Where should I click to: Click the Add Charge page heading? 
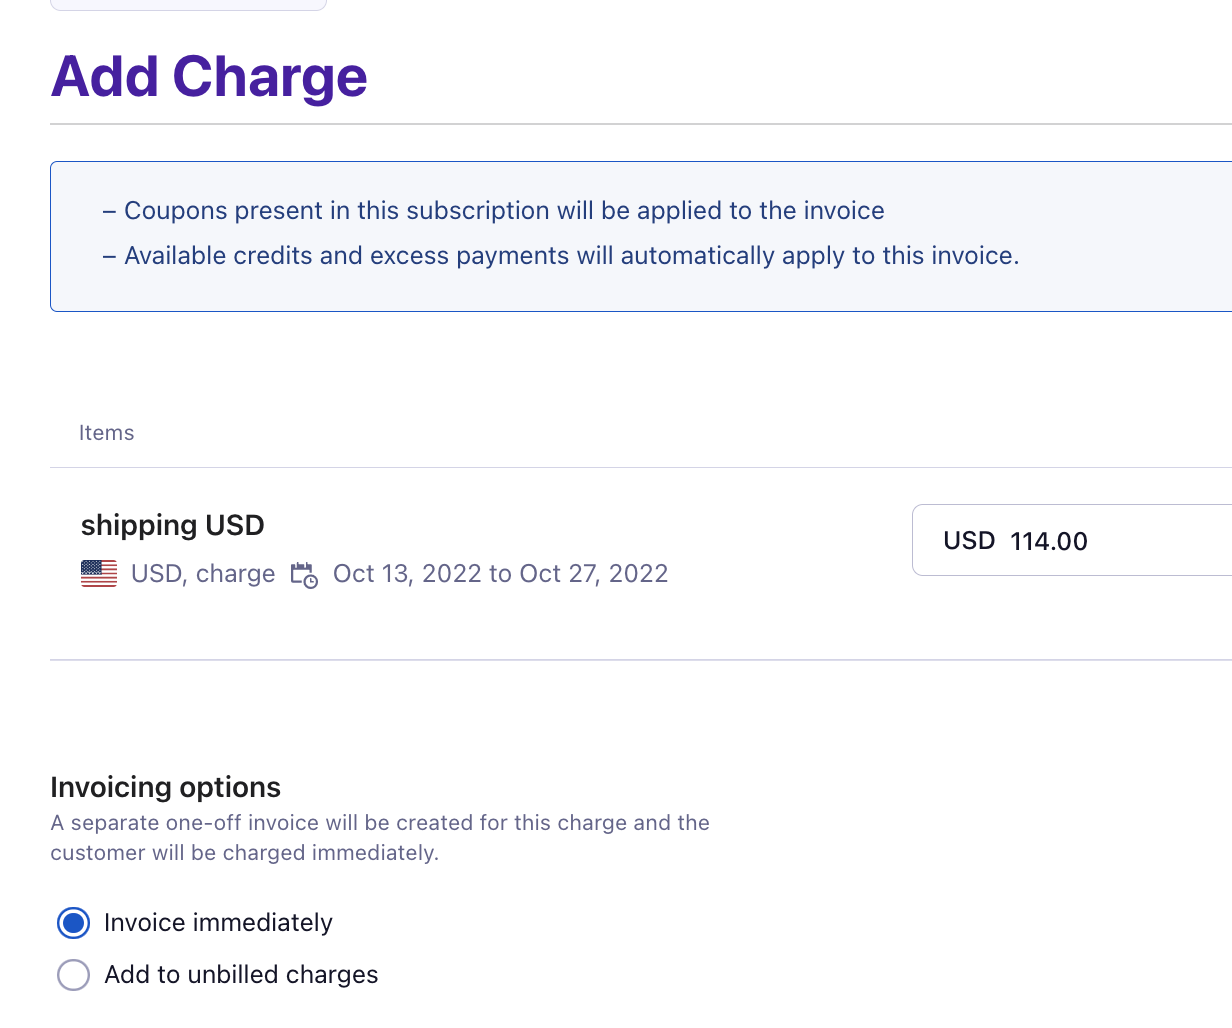(209, 76)
